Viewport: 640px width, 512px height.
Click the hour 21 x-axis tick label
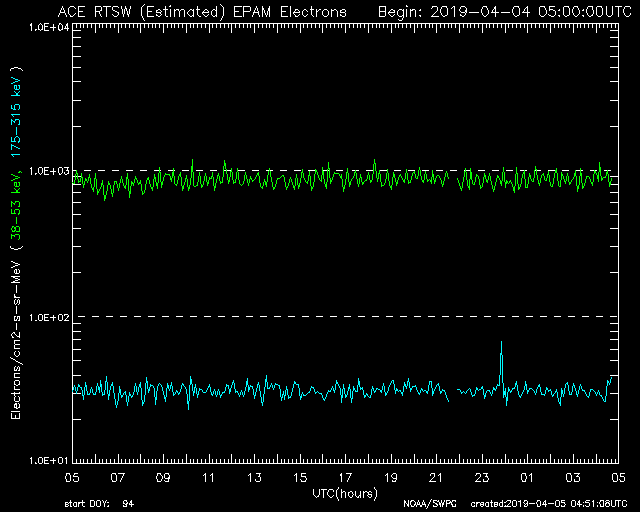[436, 477]
